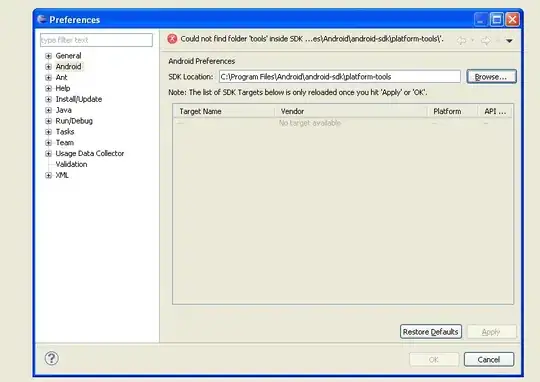The image size is (540, 382).
Task: Expand the XML preferences node
Action: tap(49, 175)
